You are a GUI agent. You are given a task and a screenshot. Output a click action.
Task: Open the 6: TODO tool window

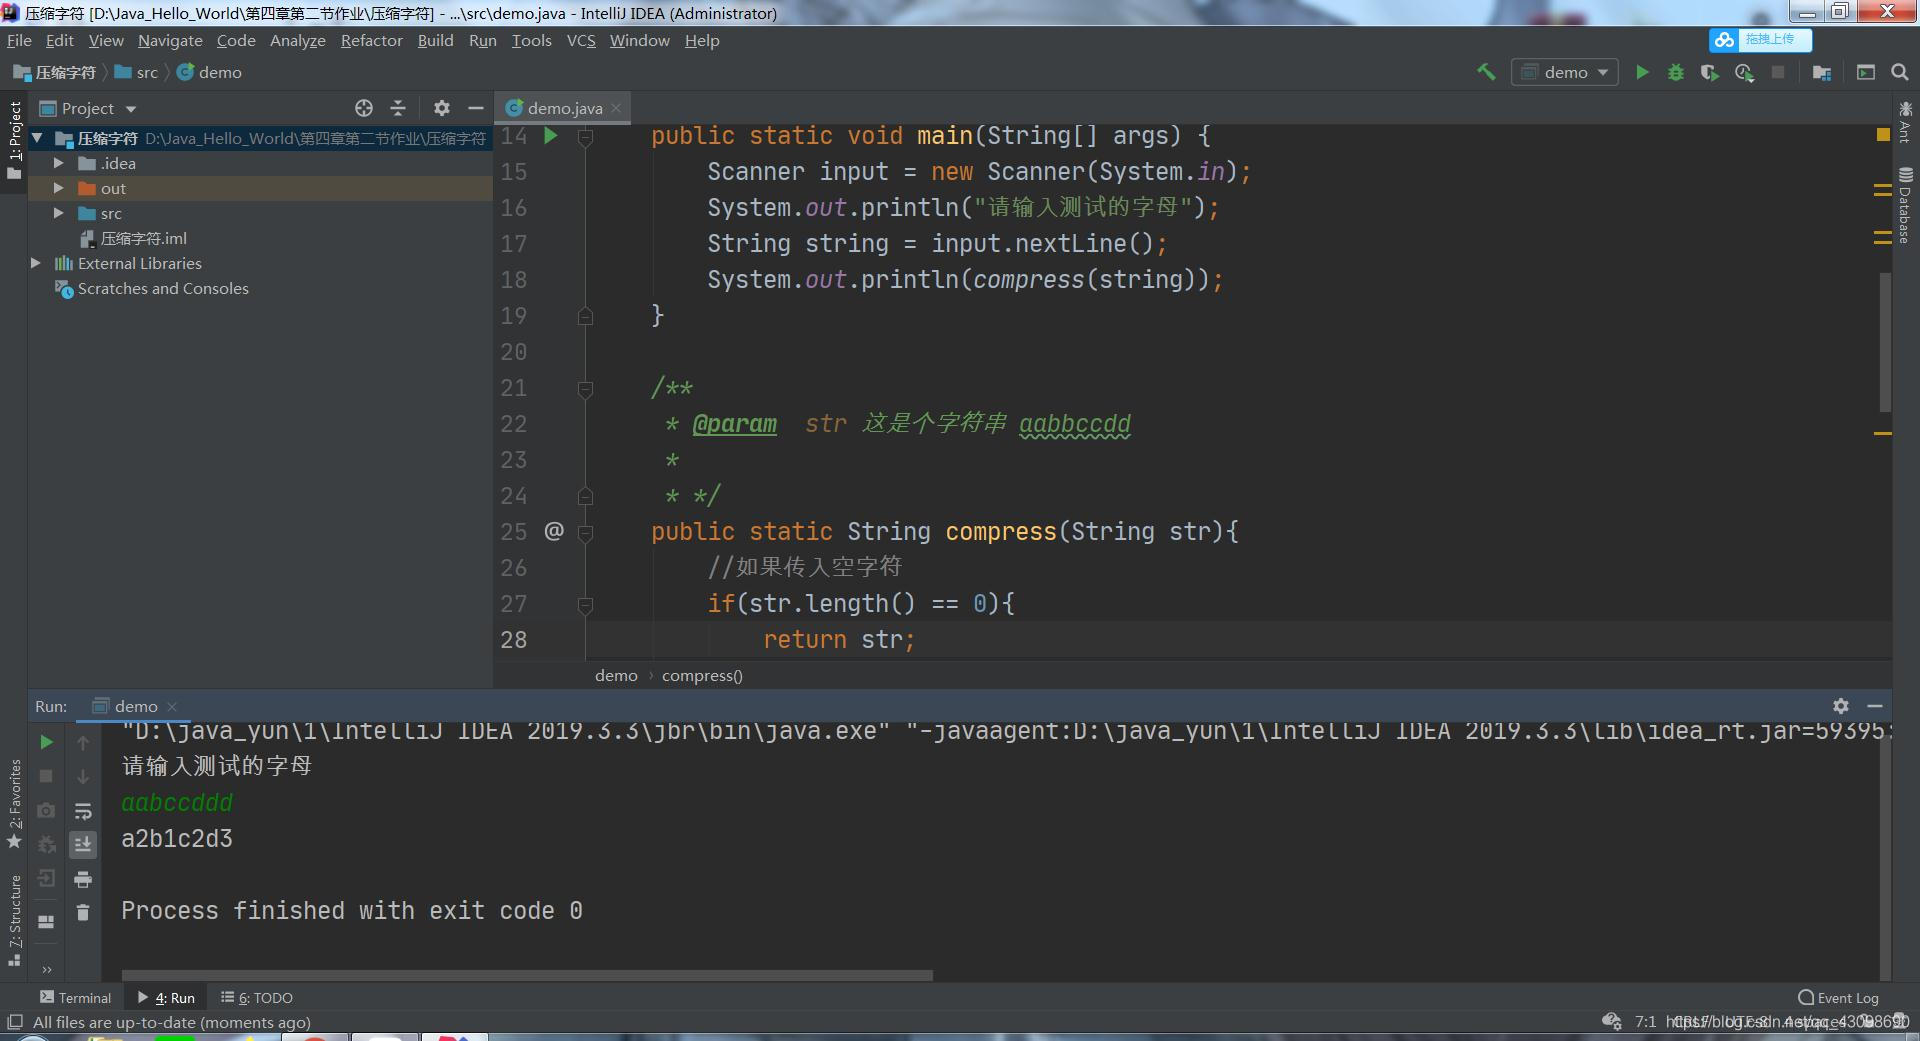257,997
